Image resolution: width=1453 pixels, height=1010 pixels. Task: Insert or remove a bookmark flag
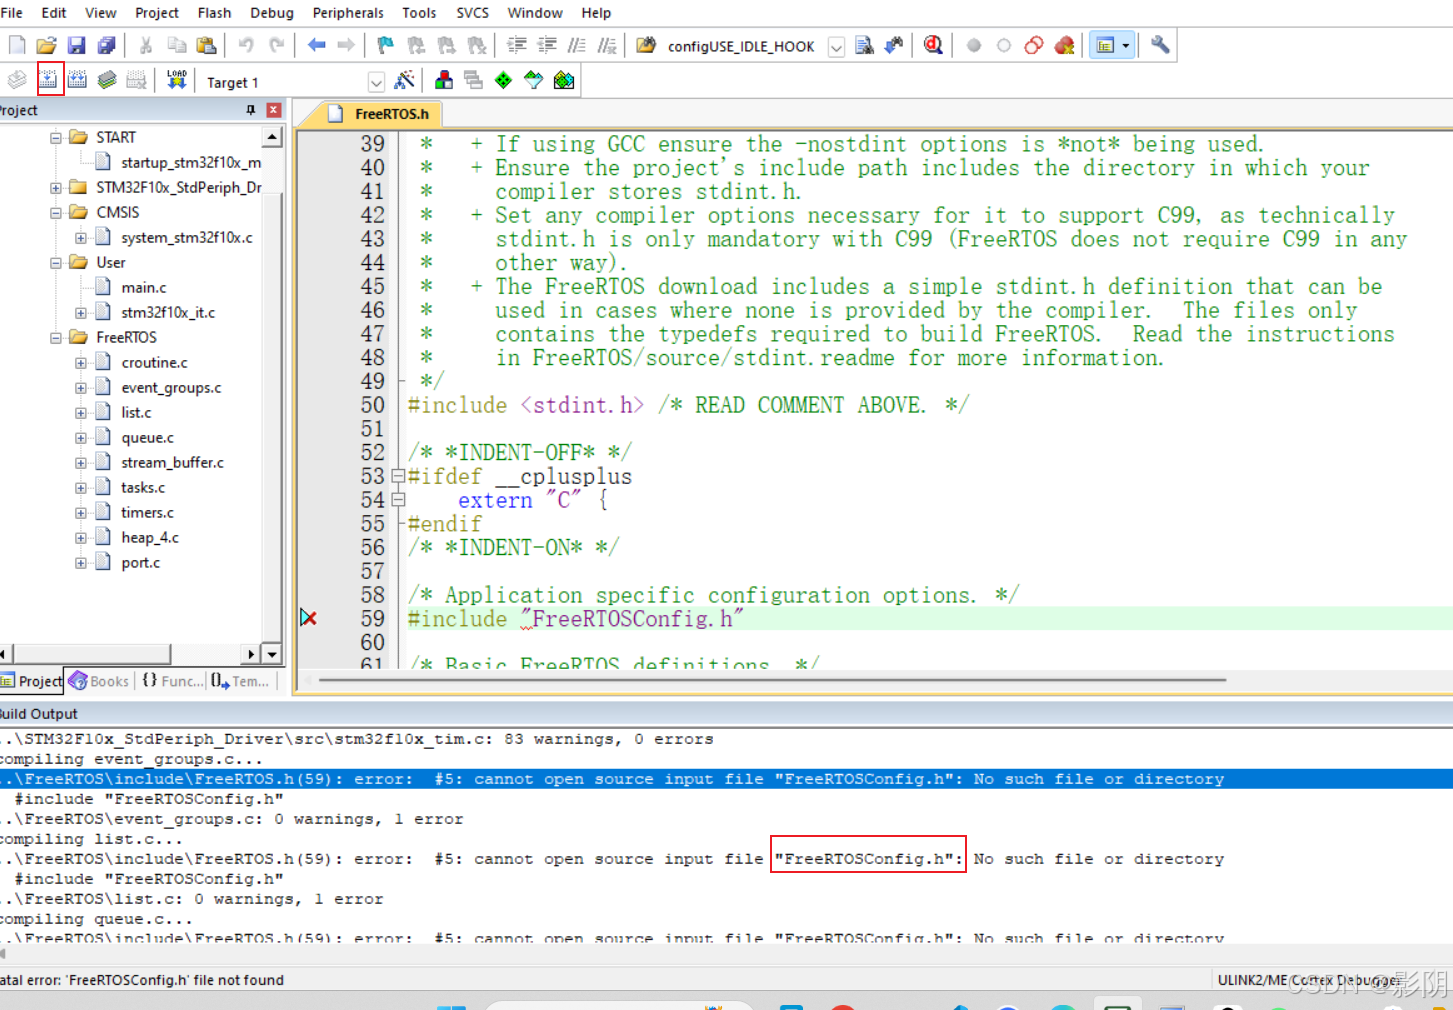[386, 45]
